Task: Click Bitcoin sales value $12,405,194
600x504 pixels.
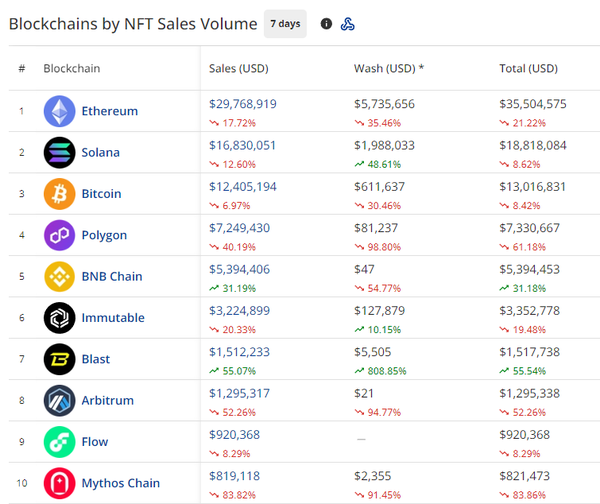Action: pos(243,187)
